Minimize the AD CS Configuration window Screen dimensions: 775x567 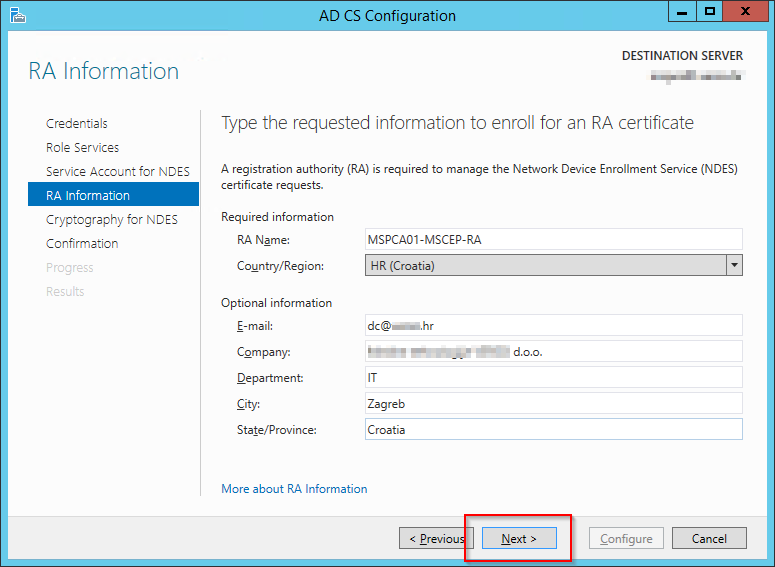682,11
